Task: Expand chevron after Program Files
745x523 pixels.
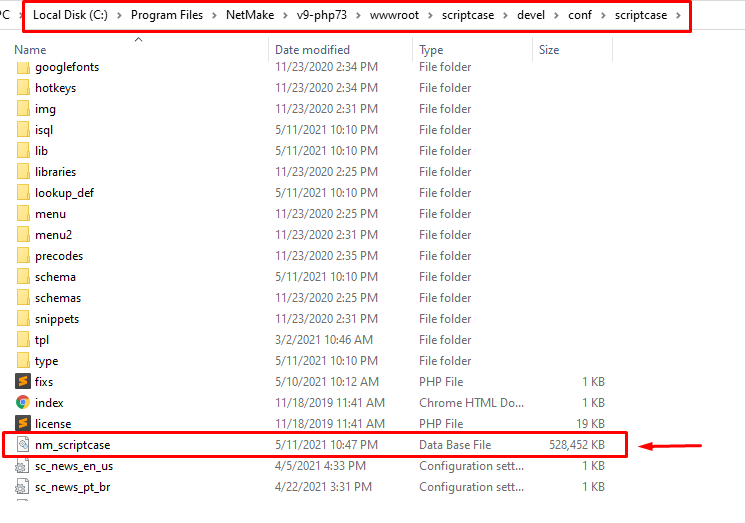Action: coord(215,16)
